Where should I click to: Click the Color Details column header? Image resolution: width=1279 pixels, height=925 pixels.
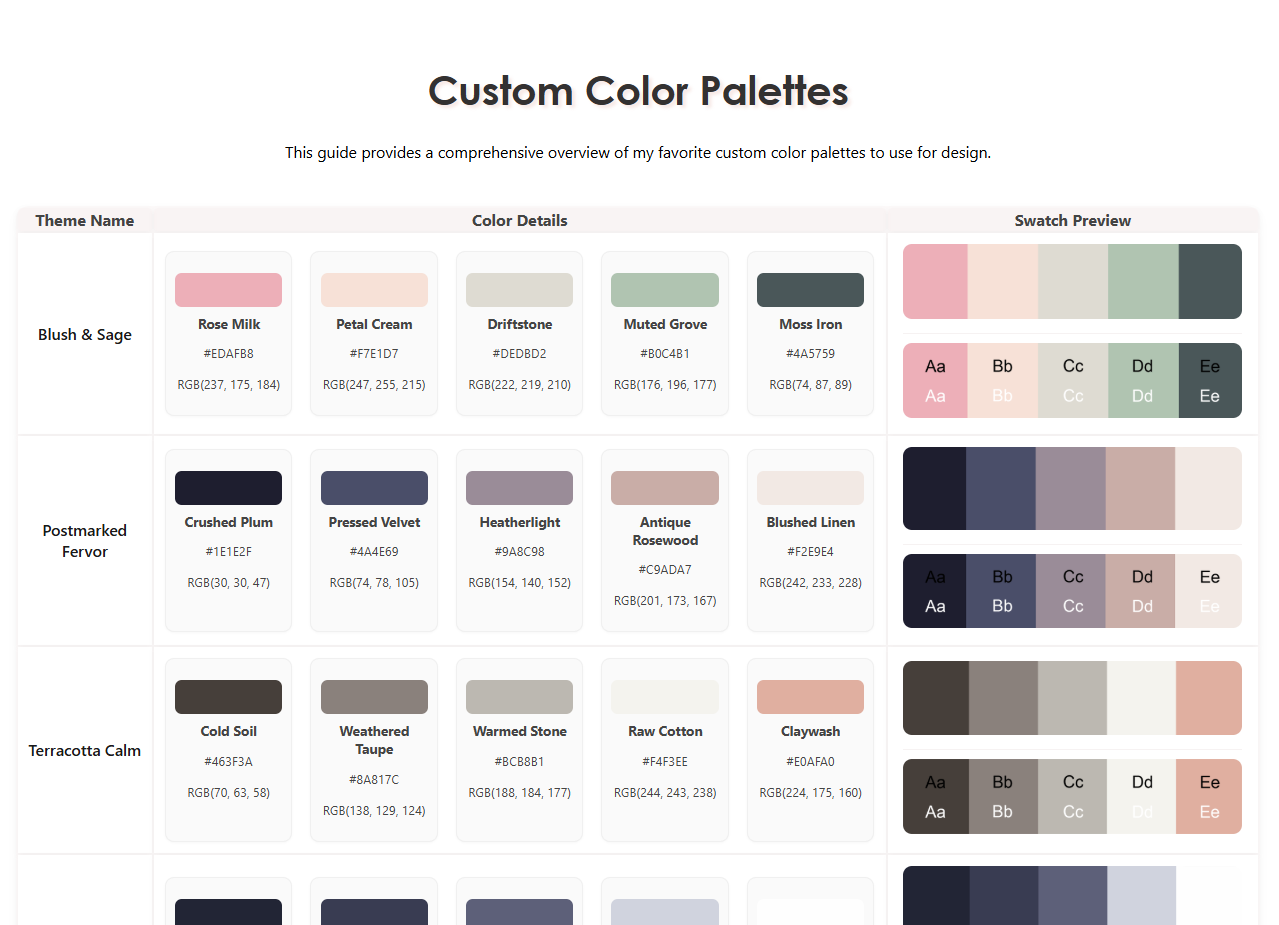click(x=520, y=221)
